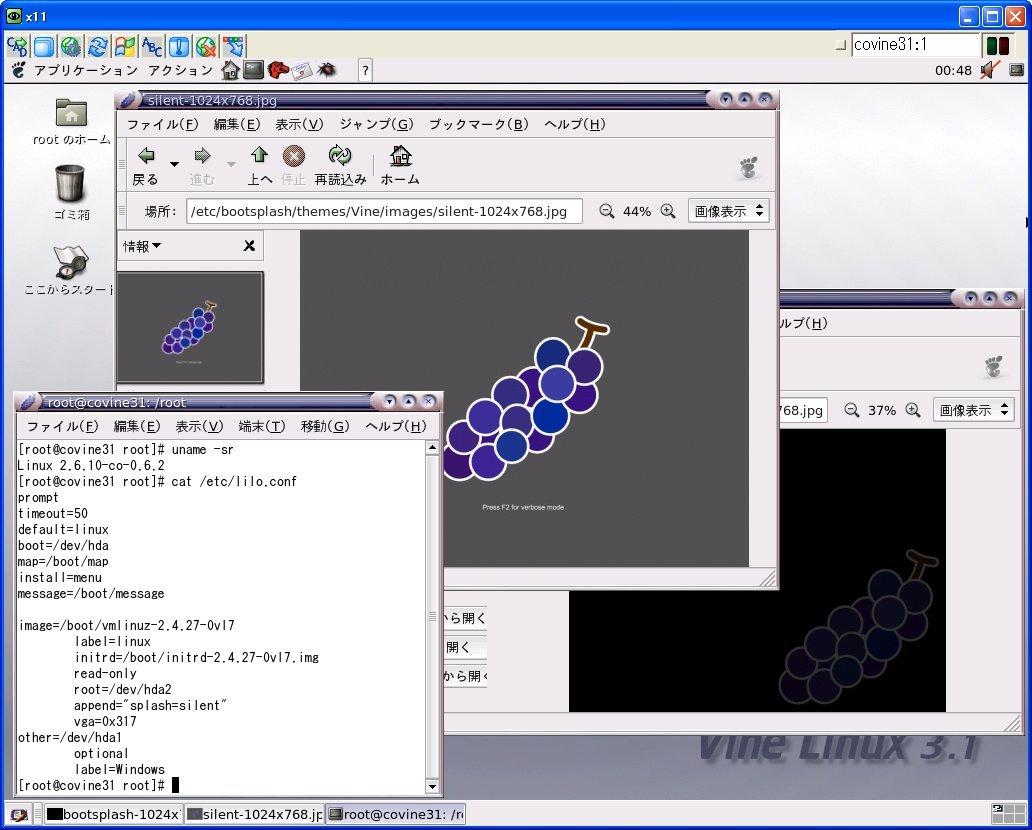Click the terminal line 'vga=0x317'
This screenshot has width=1032, height=830.
(x=105, y=721)
